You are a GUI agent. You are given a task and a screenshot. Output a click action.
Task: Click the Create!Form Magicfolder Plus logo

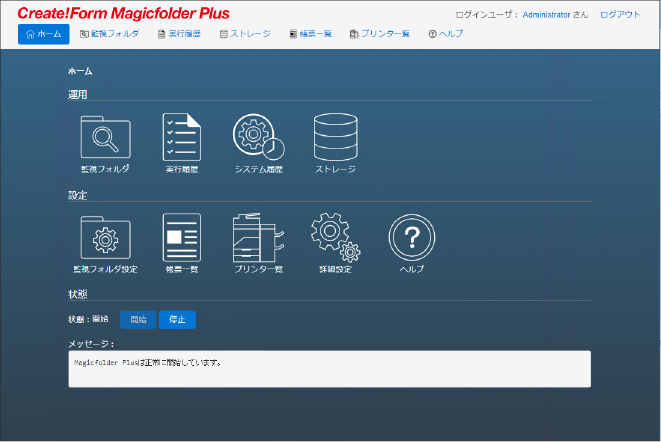coord(124,13)
